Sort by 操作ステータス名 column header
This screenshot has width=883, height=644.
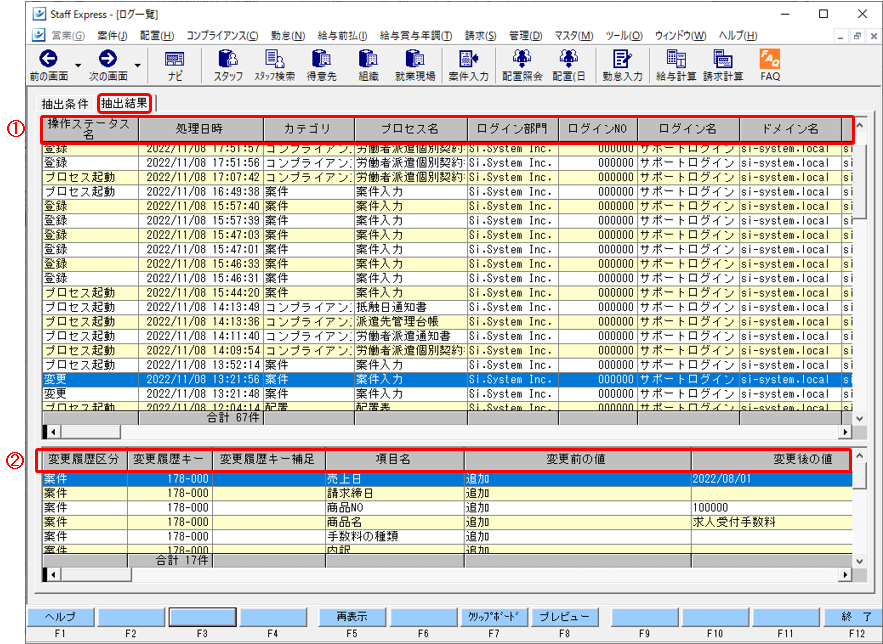(90, 129)
